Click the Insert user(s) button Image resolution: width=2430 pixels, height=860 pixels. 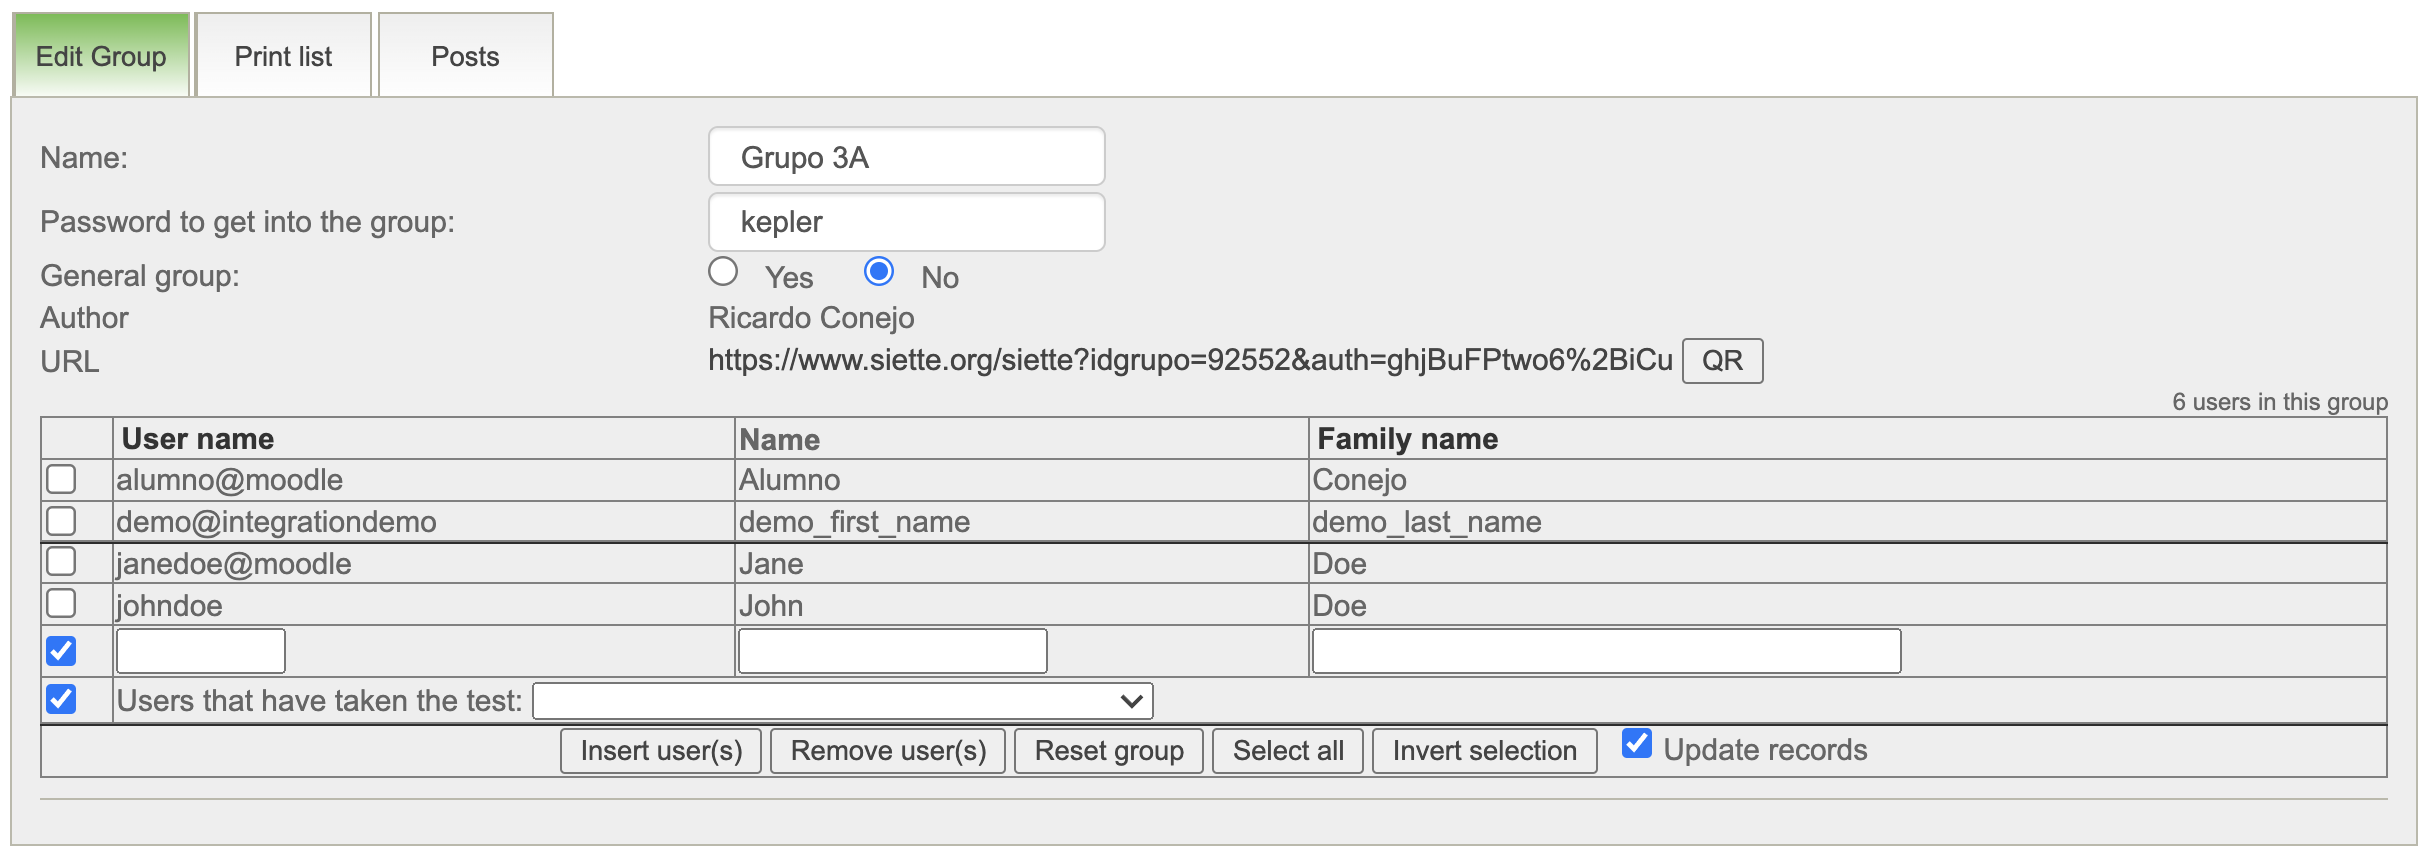[x=661, y=751]
